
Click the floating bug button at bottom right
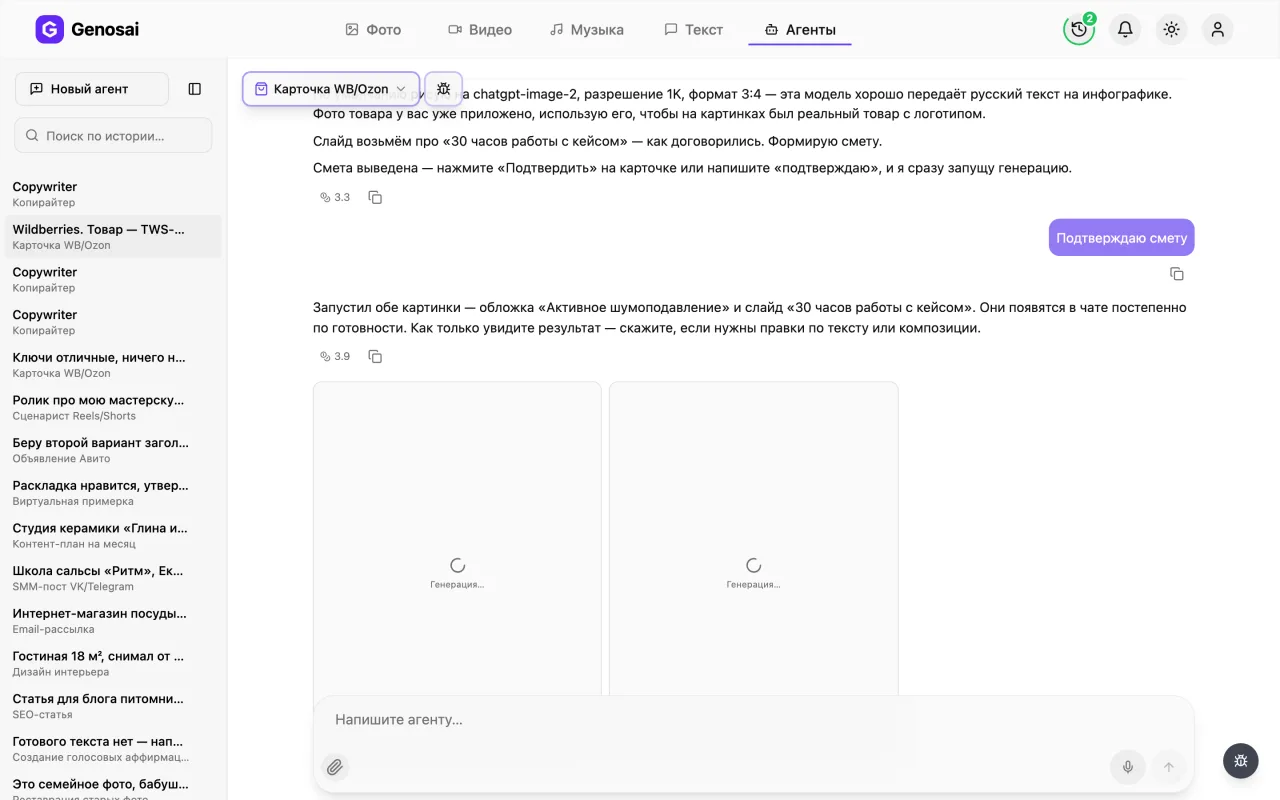click(x=1241, y=761)
